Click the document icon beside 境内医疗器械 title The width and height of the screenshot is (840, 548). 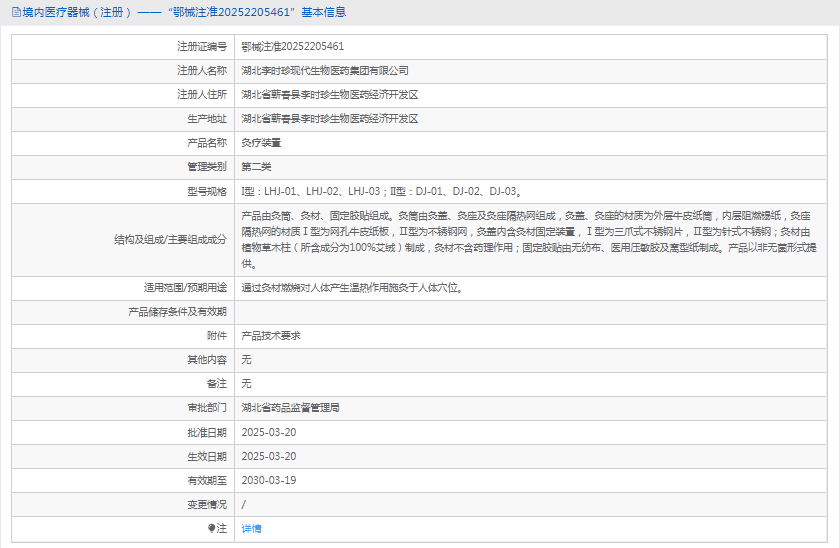tap(16, 12)
